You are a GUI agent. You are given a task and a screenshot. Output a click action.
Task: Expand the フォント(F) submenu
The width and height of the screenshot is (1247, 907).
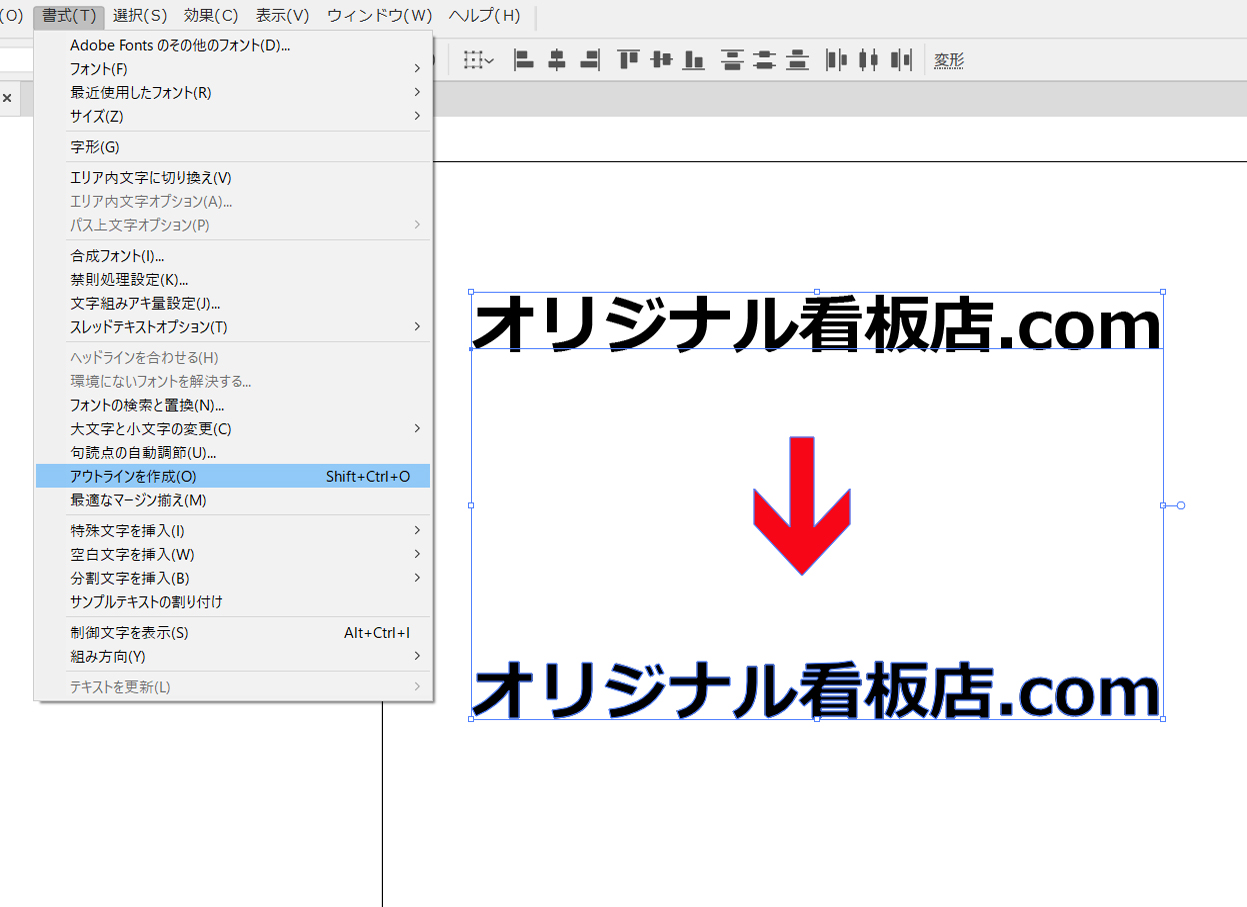click(232, 69)
